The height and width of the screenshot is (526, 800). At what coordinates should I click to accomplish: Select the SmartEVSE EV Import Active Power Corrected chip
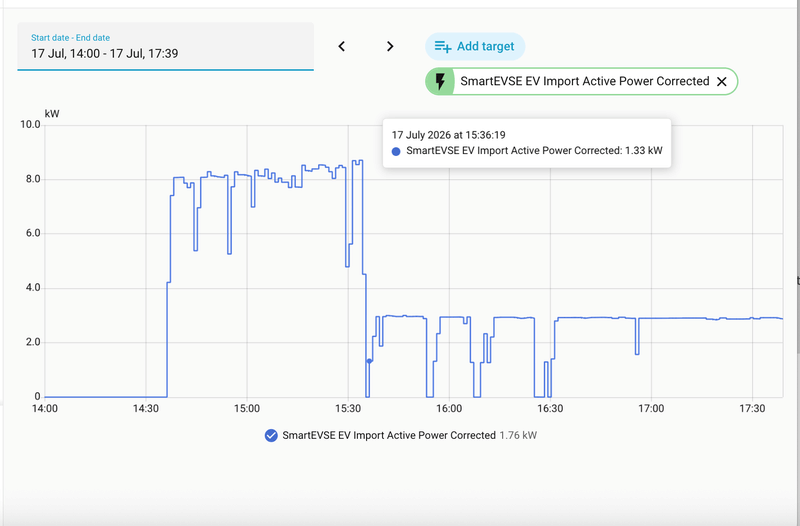pos(582,81)
